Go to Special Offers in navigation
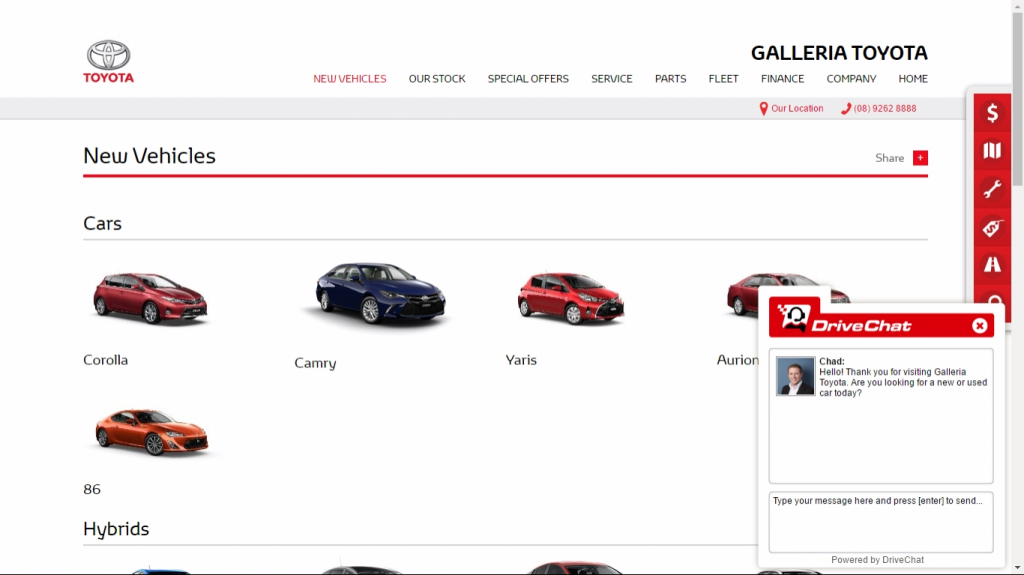The height and width of the screenshot is (575, 1024). click(x=528, y=79)
